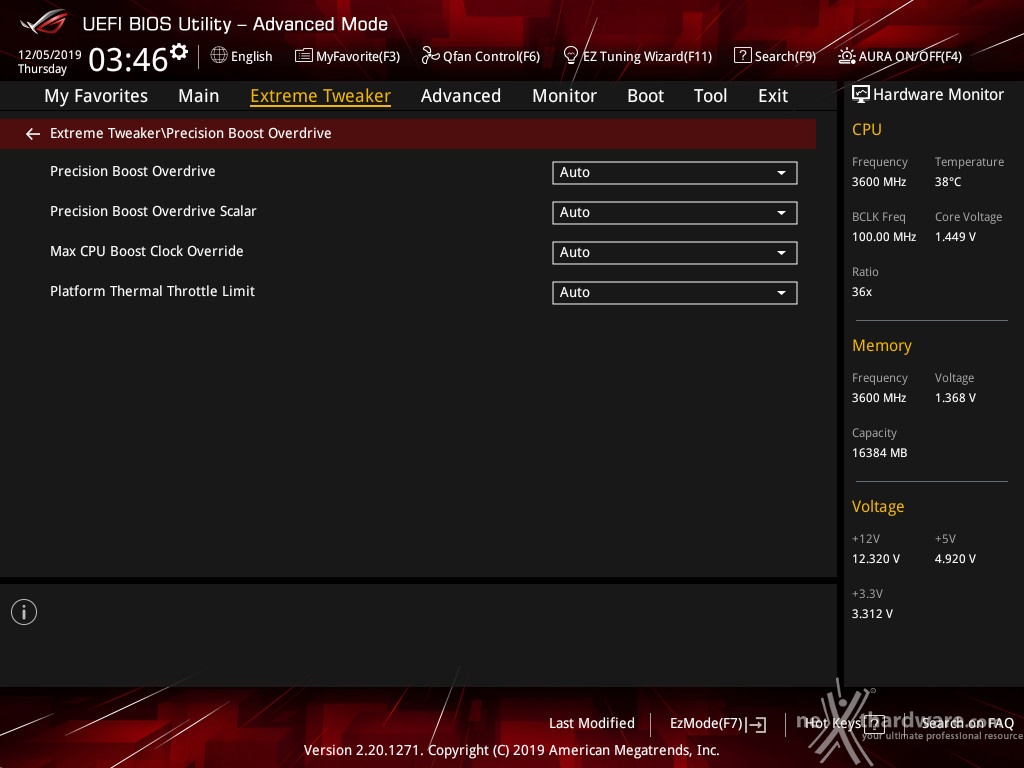Viewport: 1024px width, 768px height.
Task: Click the Version 2.20.1271 copyright text
Action: (x=511, y=750)
